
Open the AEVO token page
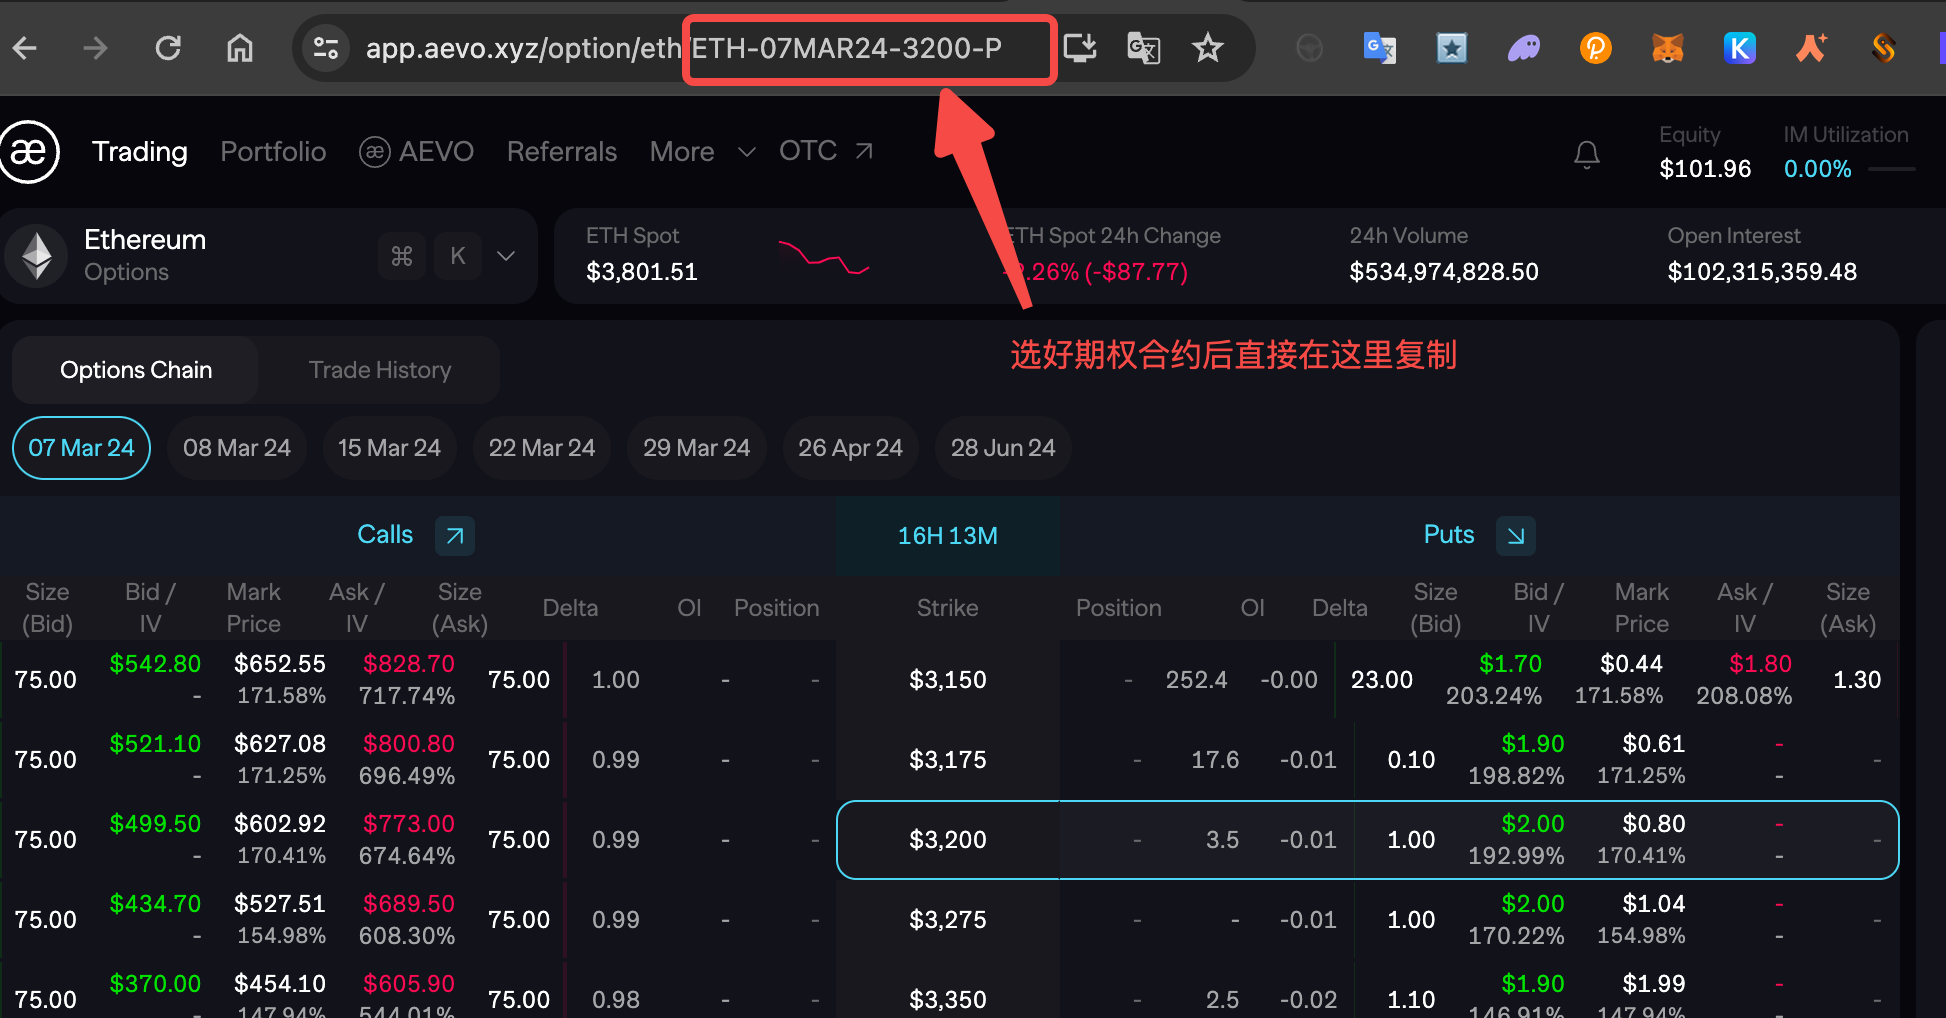click(416, 151)
